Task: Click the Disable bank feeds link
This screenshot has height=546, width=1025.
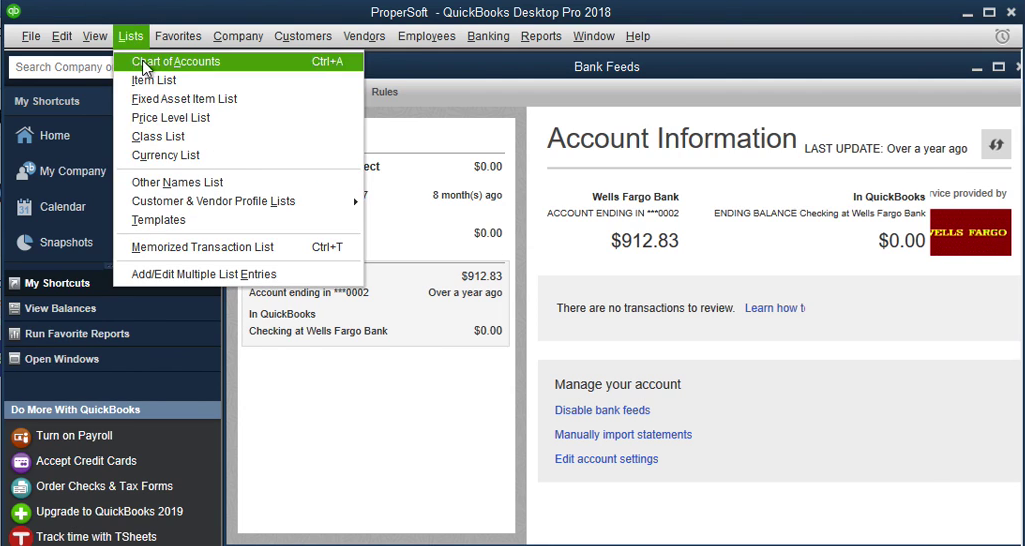Action: [x=602, y=410]
